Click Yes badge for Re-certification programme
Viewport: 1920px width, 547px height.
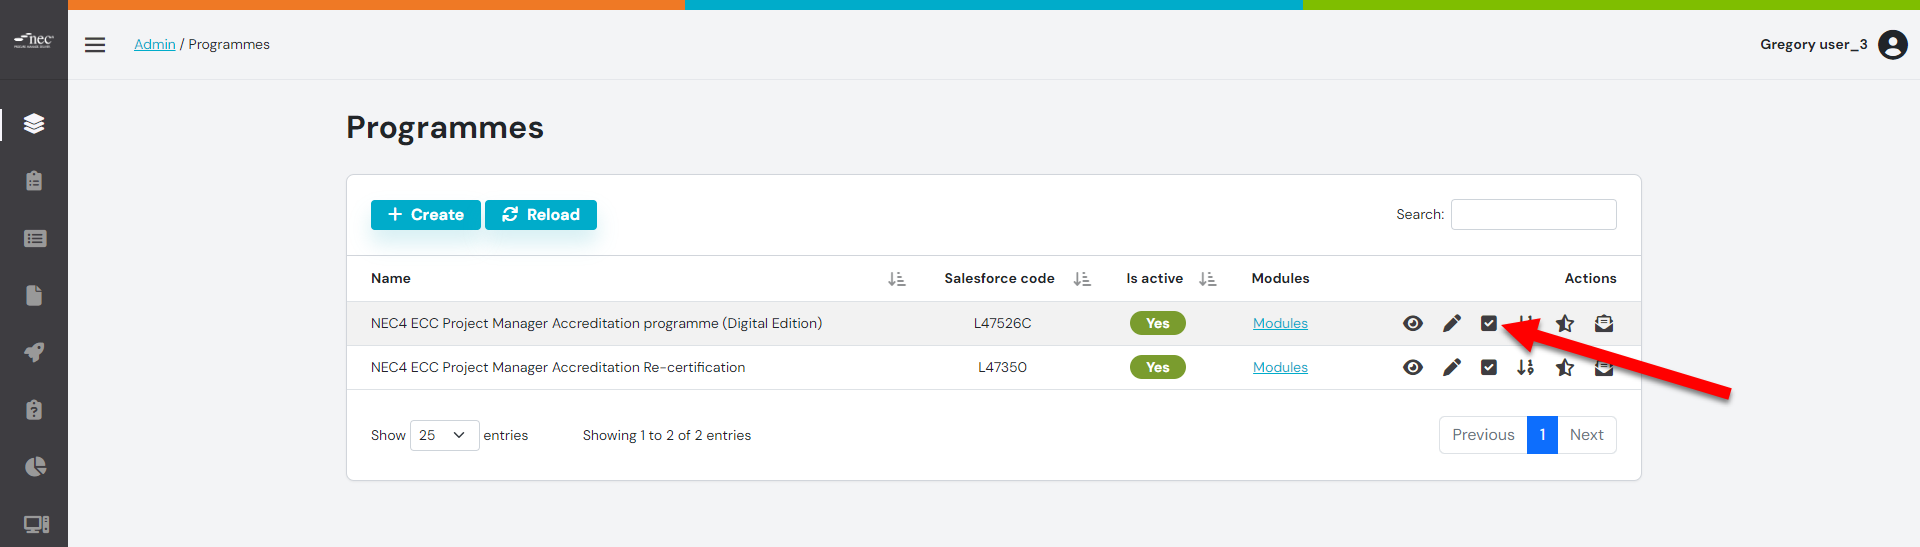point(1157,367)
